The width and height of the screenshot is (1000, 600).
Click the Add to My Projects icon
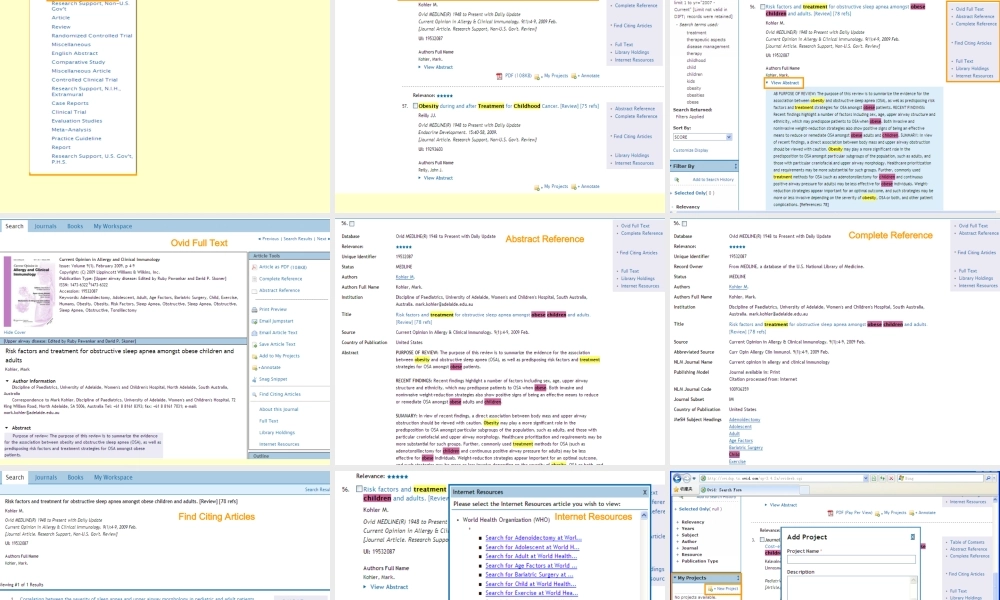click(253, 357)
